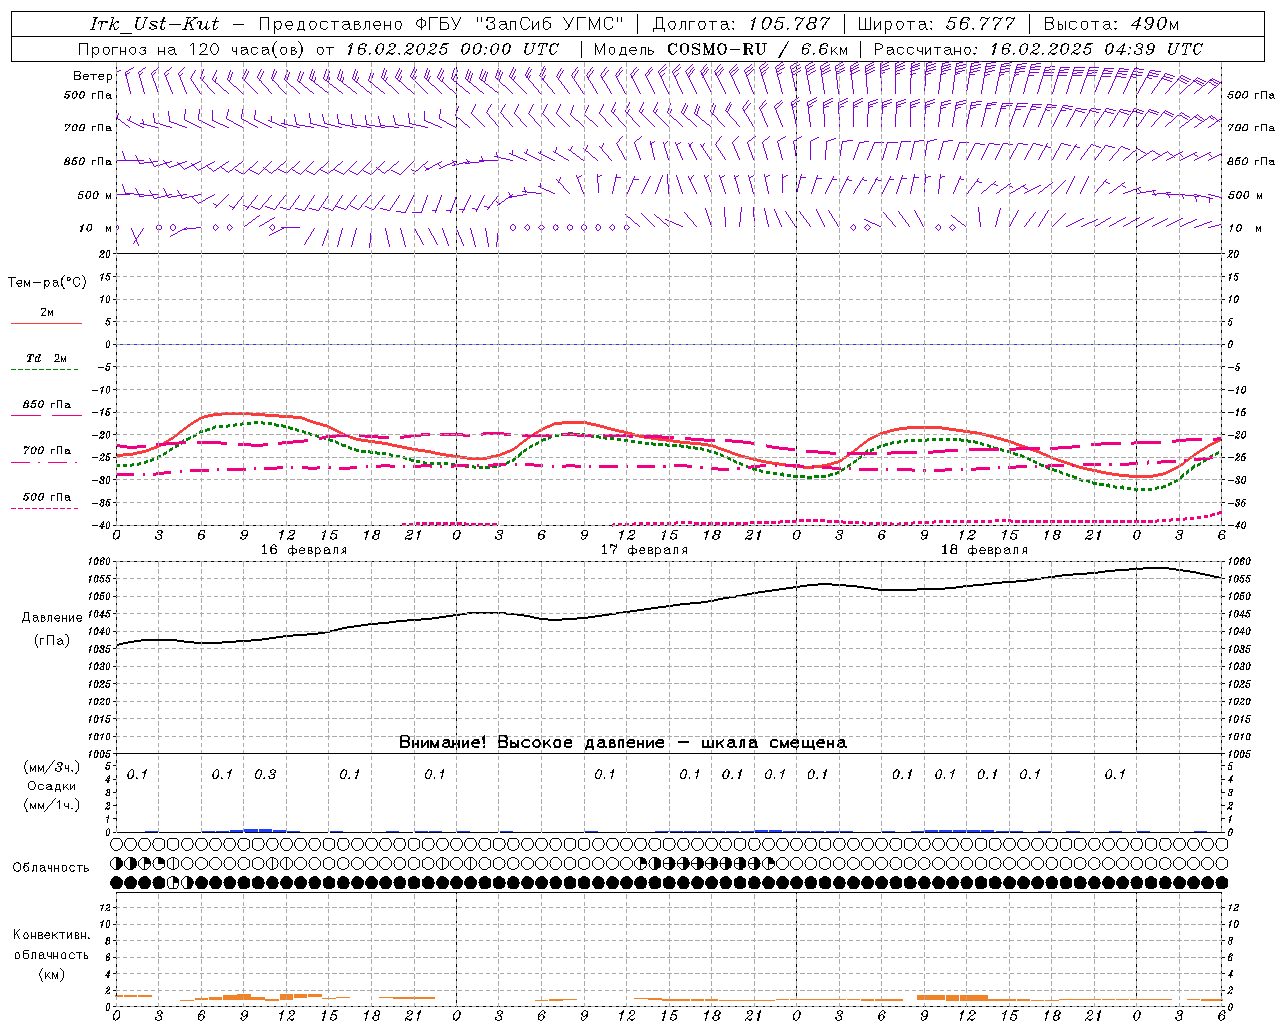Click 'Прогноз на 120 часа(ов)' forecast header
This screenshot has width=1280, height=1024.
tap(192, 49)
